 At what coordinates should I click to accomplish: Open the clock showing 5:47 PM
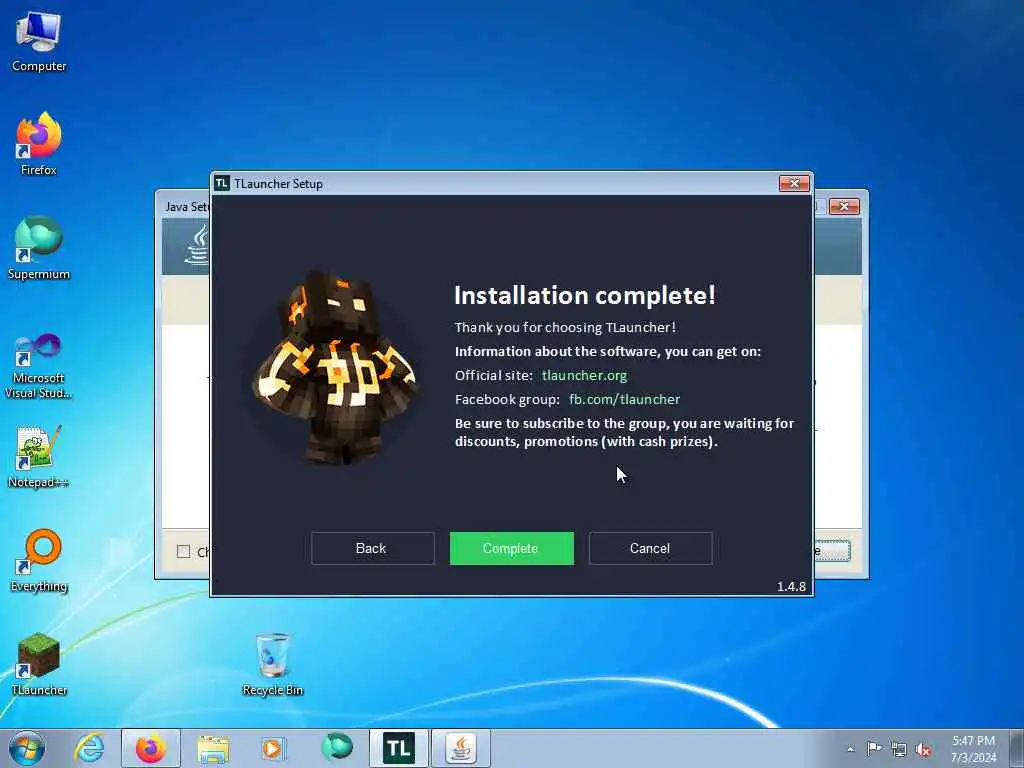coord(973,749)
